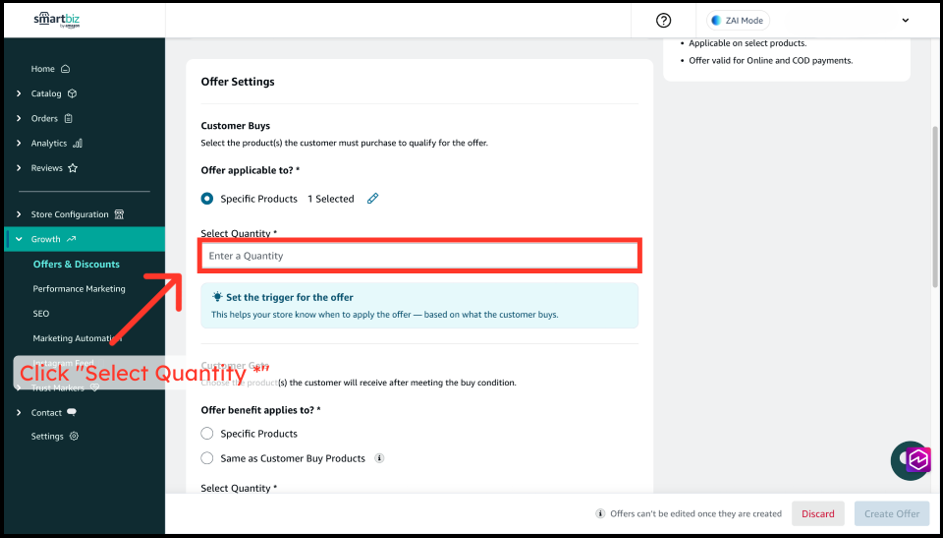The width and height of the screenshot is (943, 538).
Task: Click the Discard button
Action: click(x=817, y=514)
